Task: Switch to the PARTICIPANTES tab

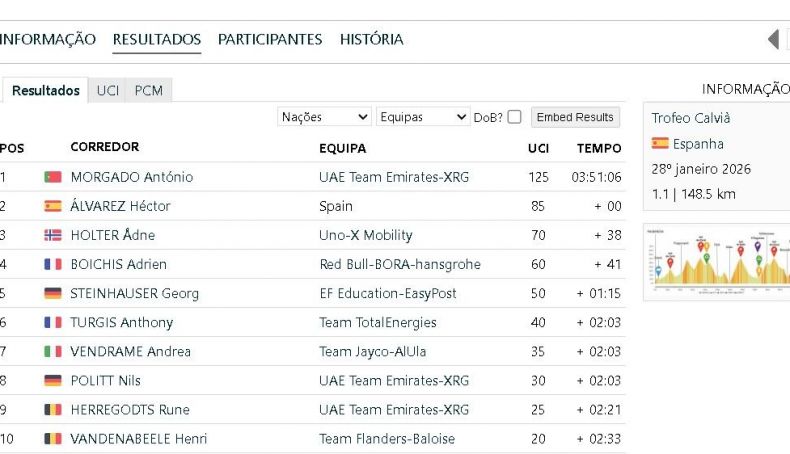Action: pos(270,40)
